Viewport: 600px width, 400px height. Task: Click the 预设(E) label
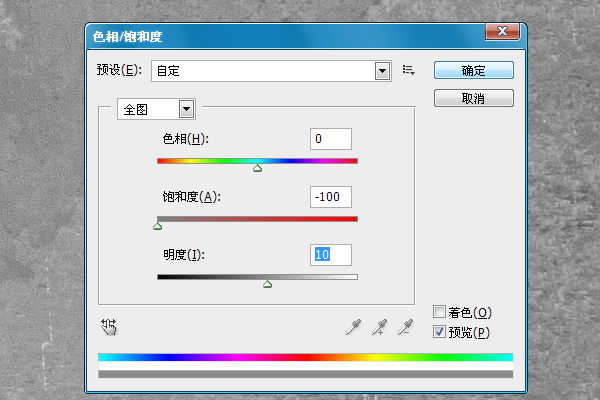(119, 70)
